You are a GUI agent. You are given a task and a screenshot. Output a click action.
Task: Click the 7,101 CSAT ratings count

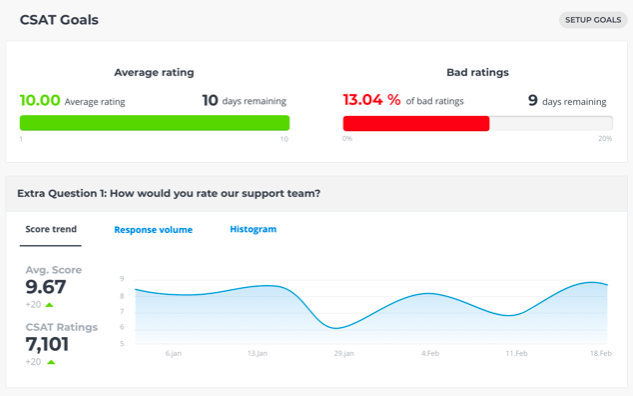(x=47, y=344)
